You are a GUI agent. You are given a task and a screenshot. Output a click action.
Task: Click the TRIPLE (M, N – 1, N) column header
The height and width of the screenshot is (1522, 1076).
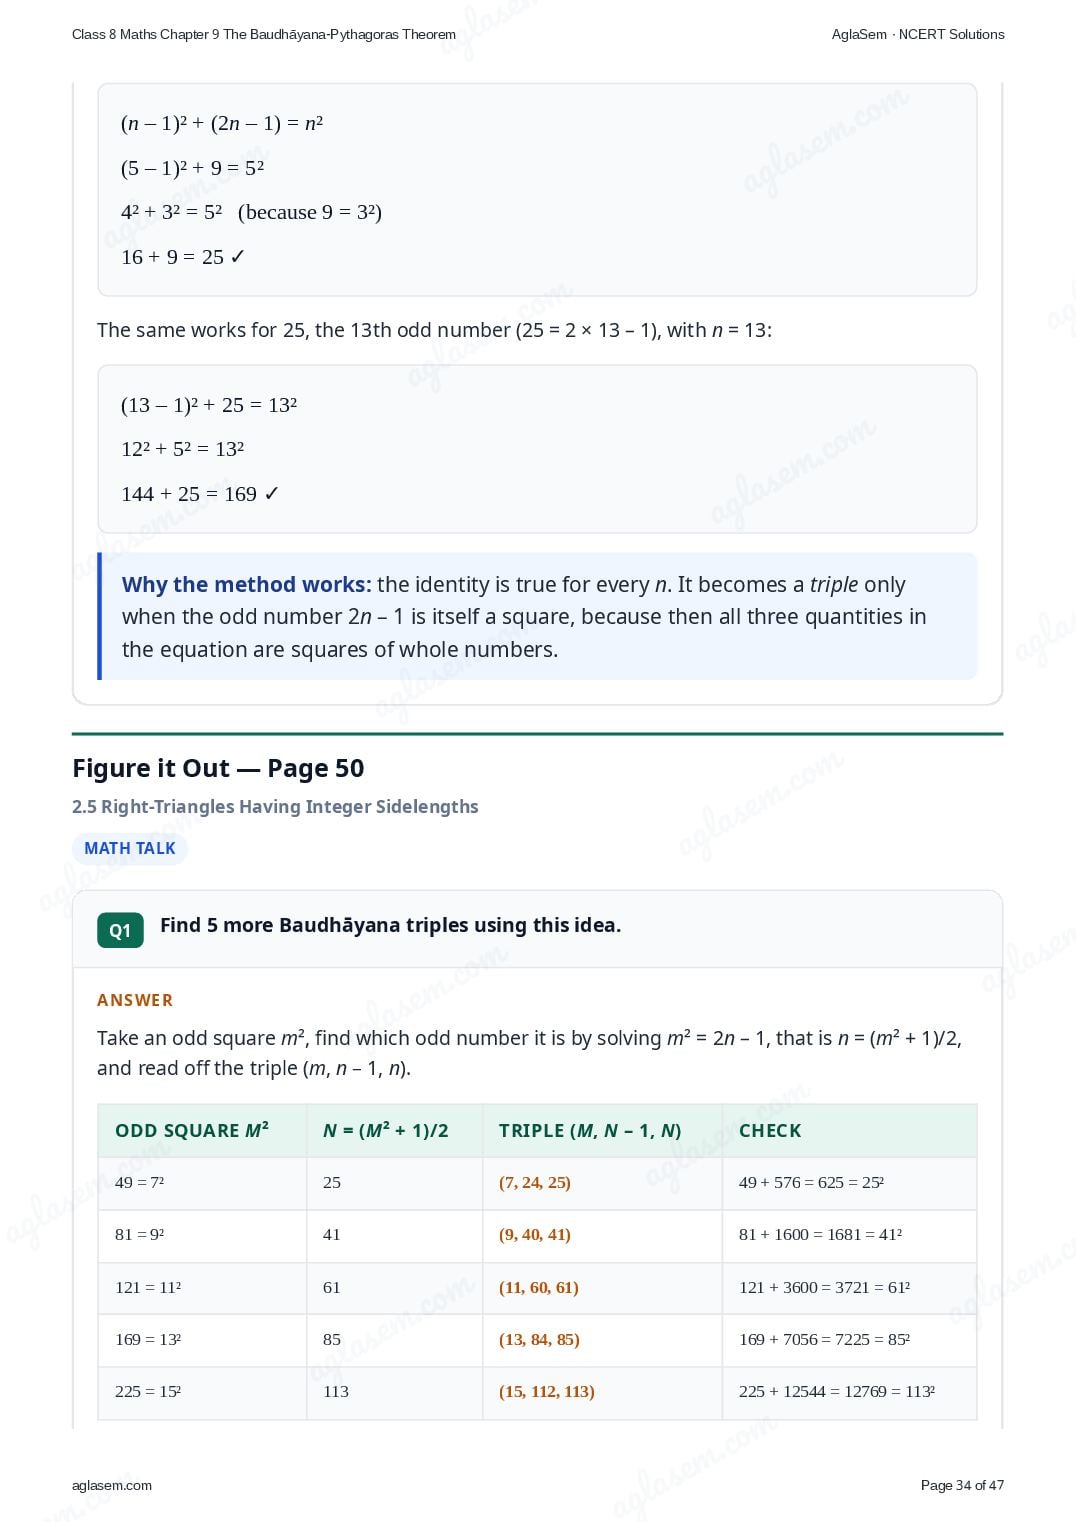(x=590, y=1130)
